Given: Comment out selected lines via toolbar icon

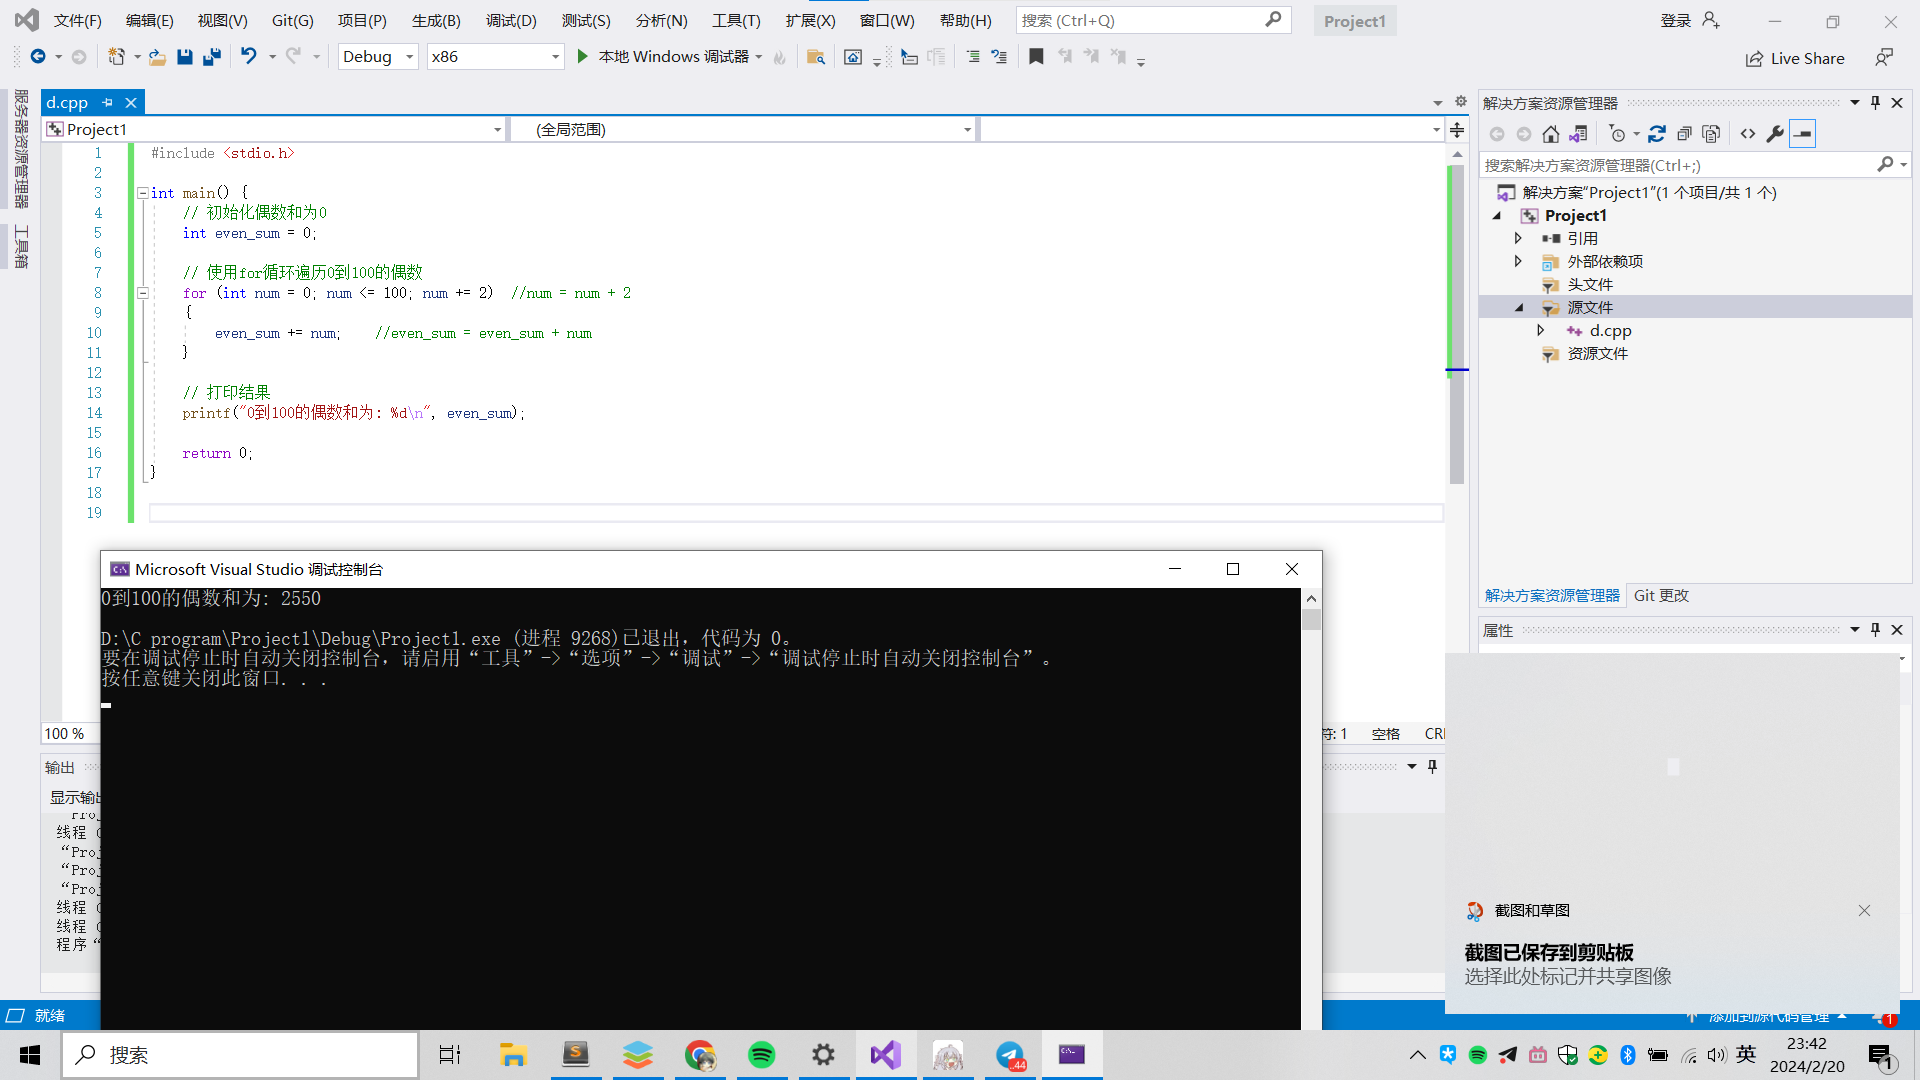Looking at the screenshot, I should (x=973, y=57).
